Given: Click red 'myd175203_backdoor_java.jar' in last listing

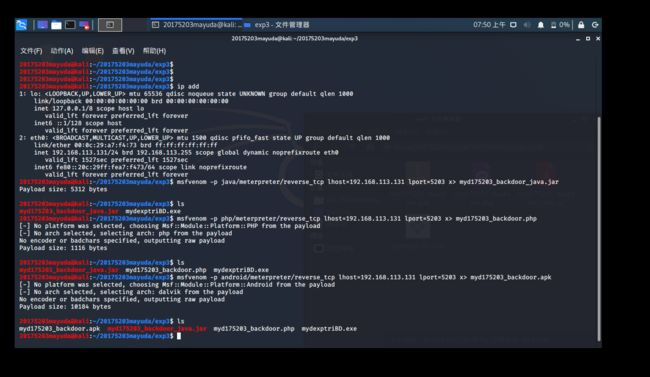Looking at the screenshot, I should [157, 328].
